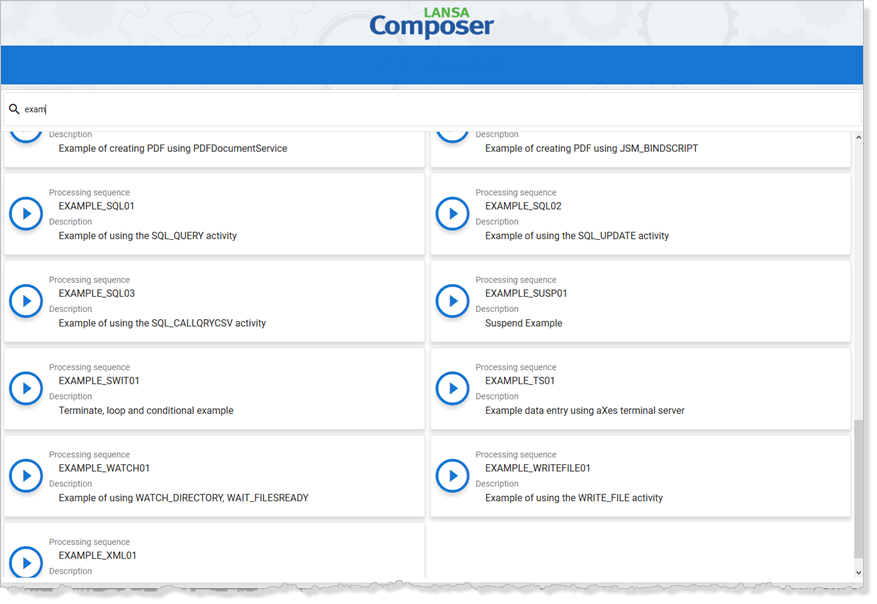Select the EXAMPLE_SQL03 name text
Image resolution: width=877 pixels, height=604 pixels.
pyautogui.click(x=97, y=293)
